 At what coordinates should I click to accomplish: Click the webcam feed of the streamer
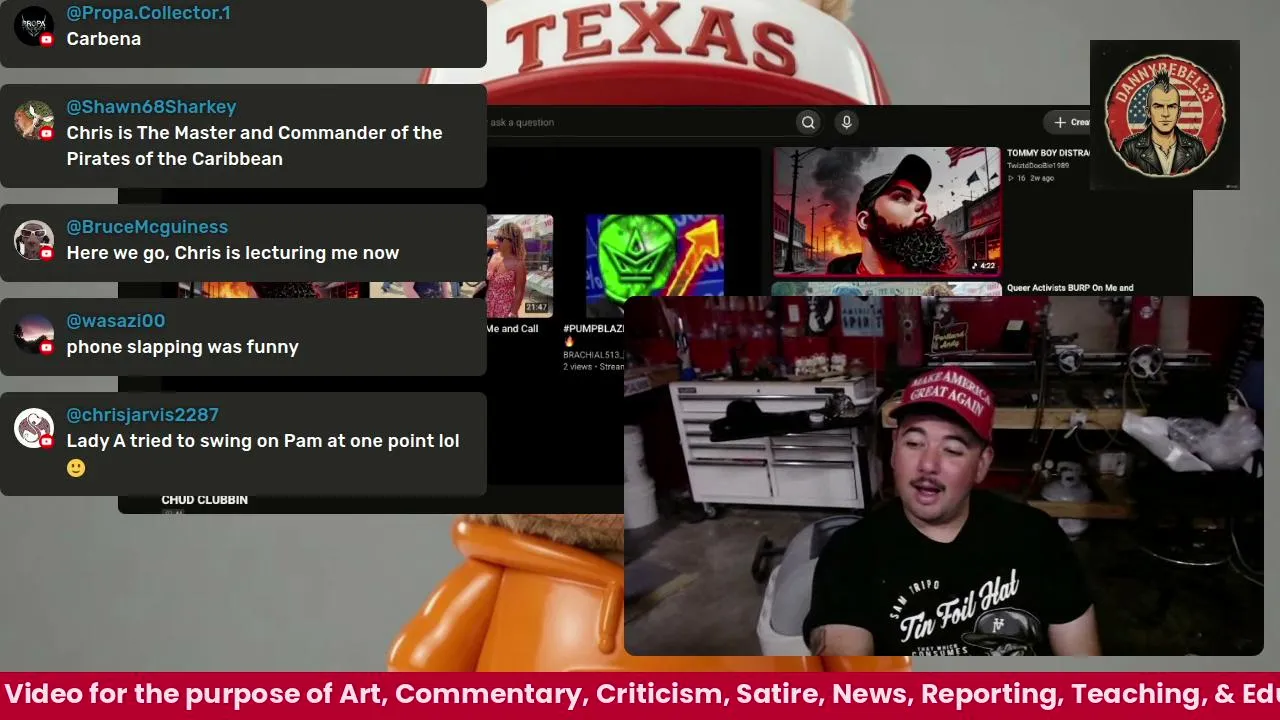tap(943, 476)
